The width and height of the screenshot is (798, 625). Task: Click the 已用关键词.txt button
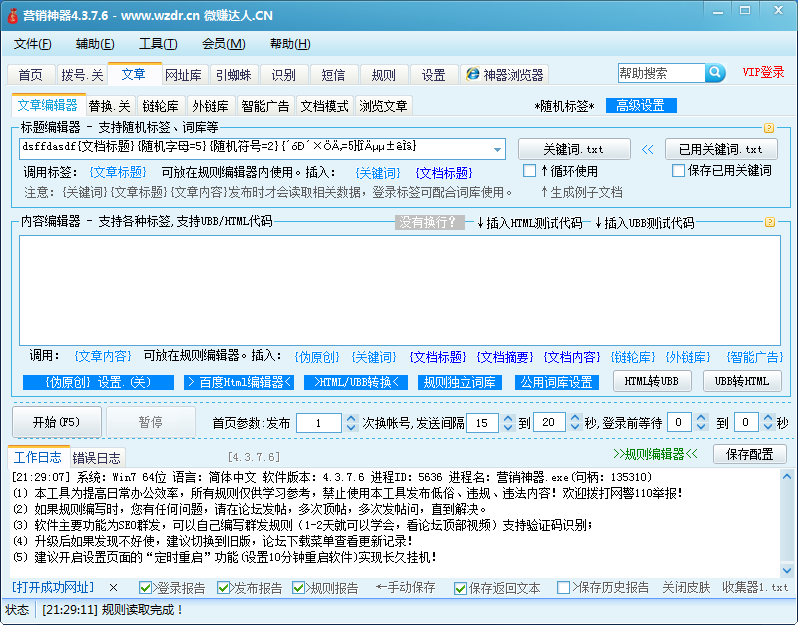click(721, 150)
